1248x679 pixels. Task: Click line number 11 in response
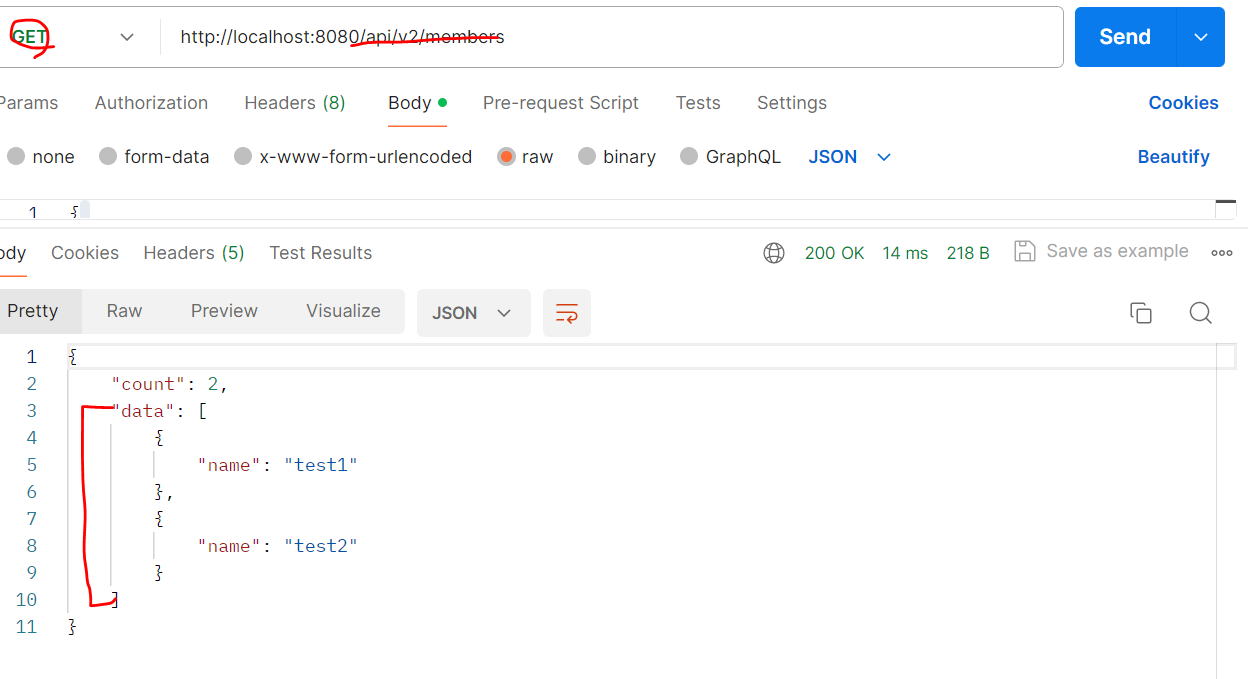[26, 626]
